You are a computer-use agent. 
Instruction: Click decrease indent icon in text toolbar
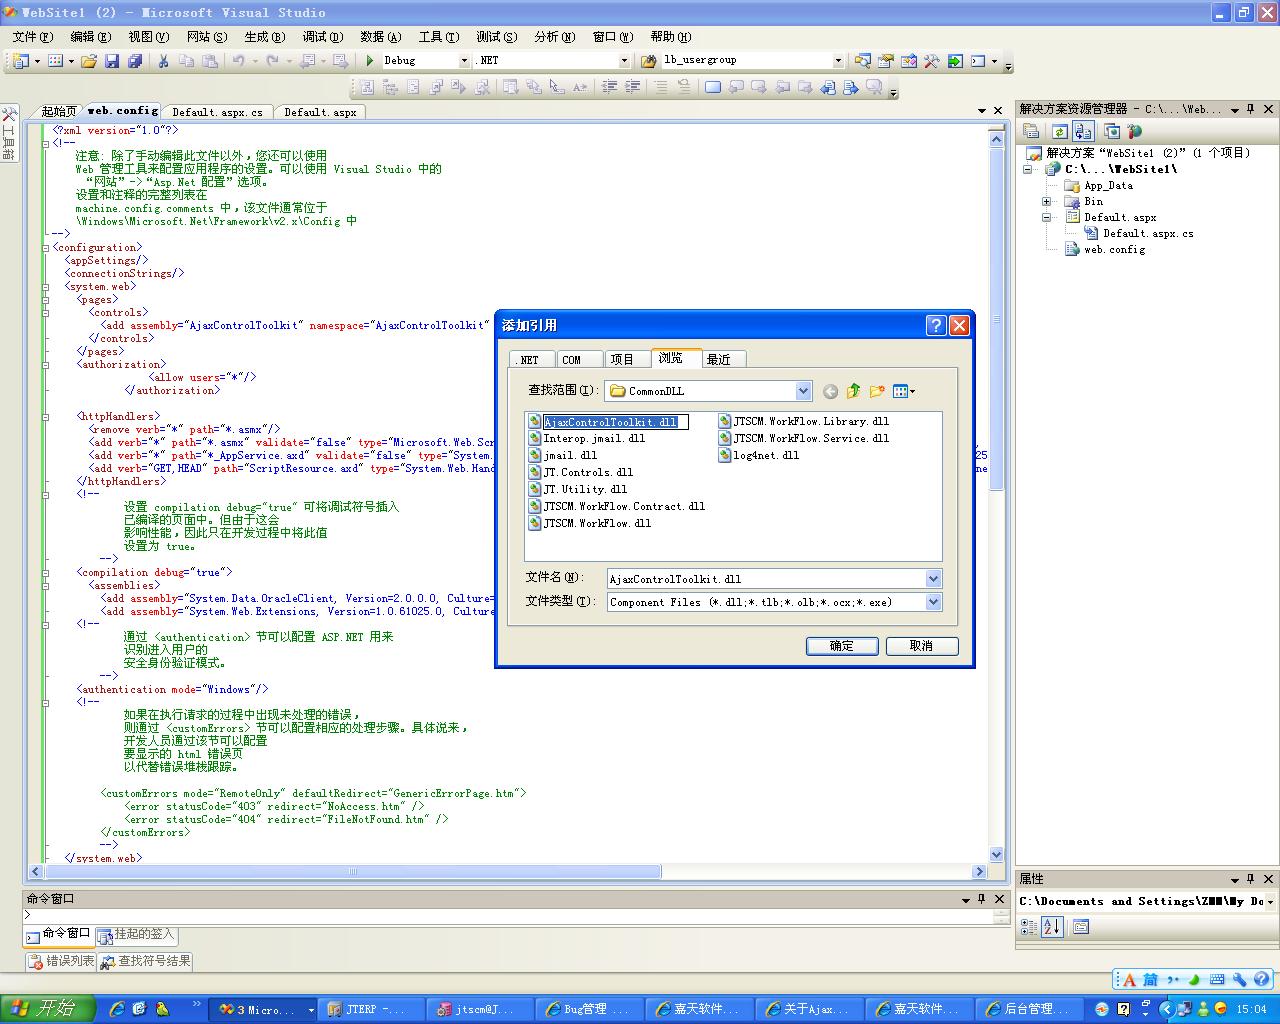pyautogui.click(x=609, y=87)
